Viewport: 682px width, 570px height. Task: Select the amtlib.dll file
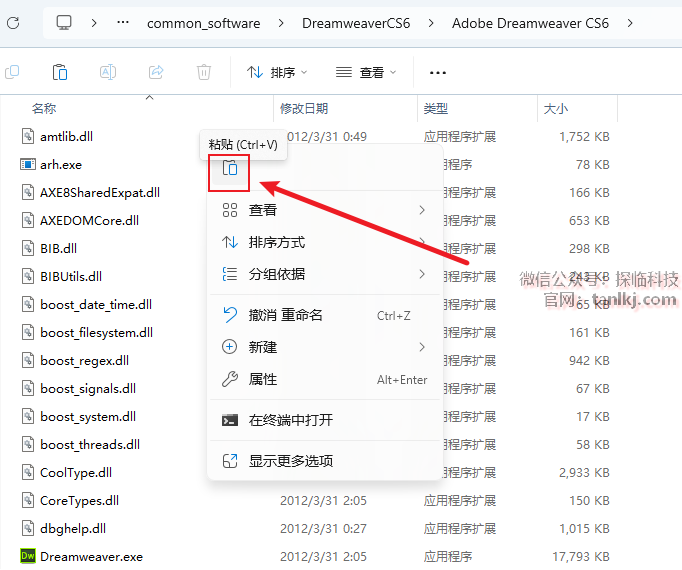tap(67, 137)
